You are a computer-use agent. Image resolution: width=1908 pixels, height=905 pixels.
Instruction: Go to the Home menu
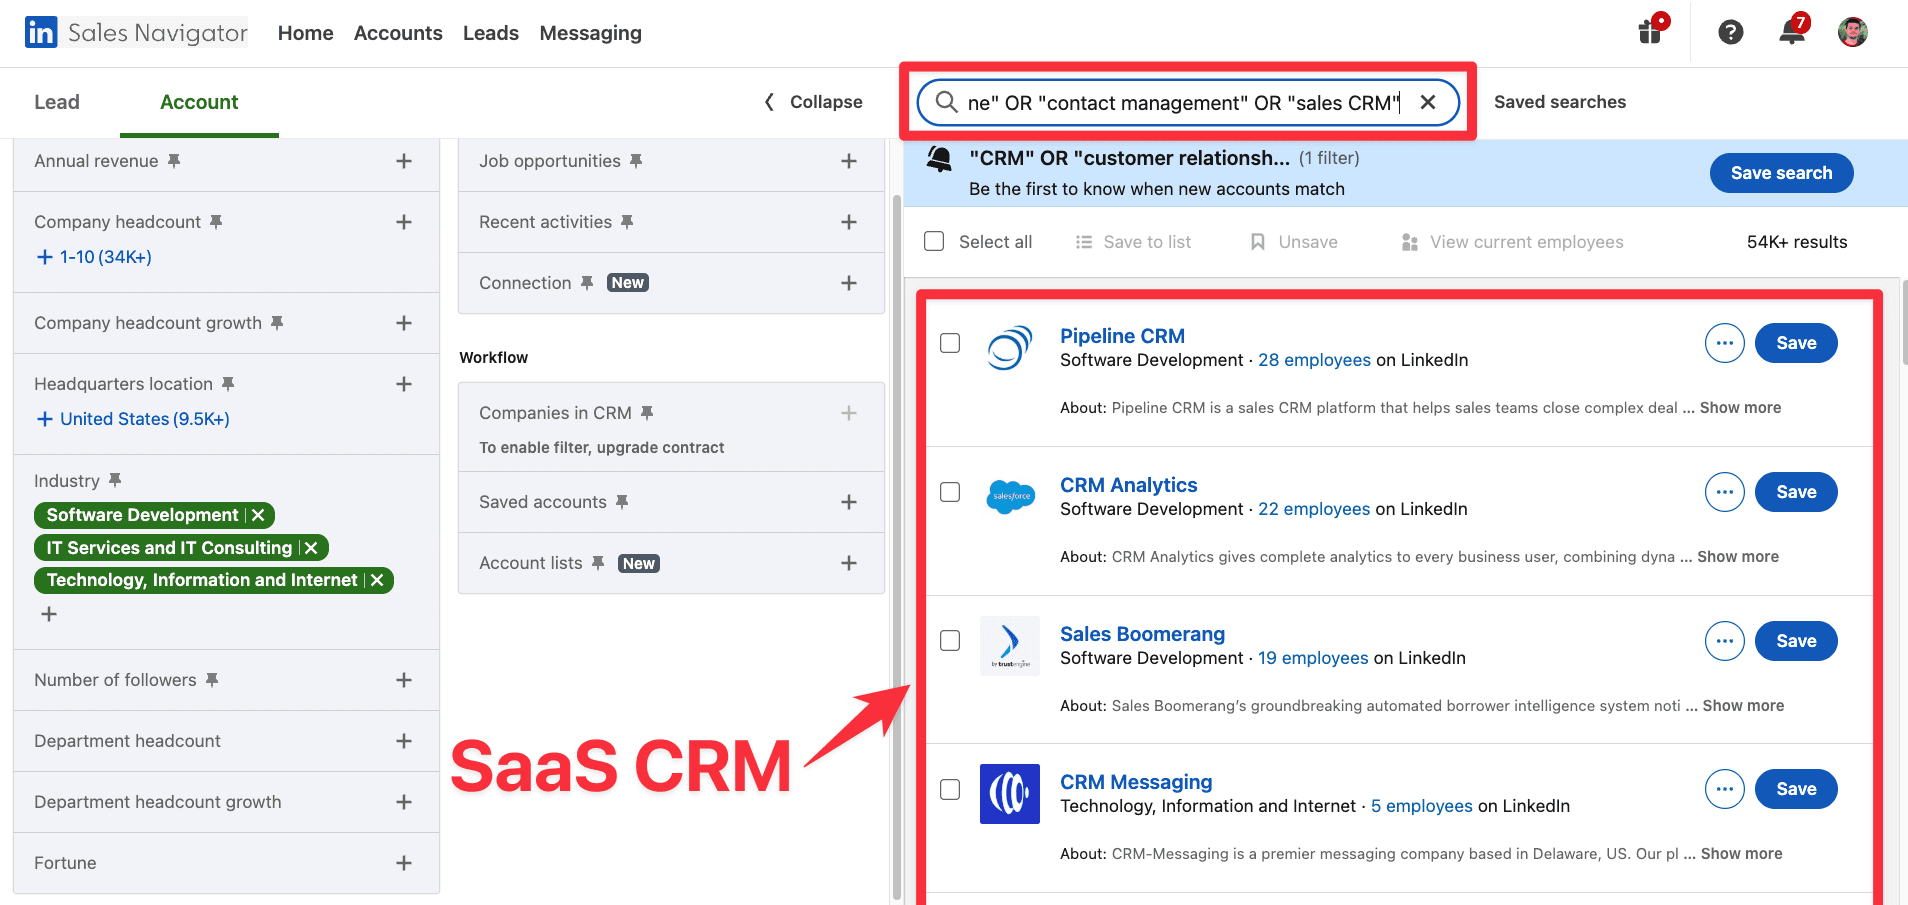click(x=305, y=33)
